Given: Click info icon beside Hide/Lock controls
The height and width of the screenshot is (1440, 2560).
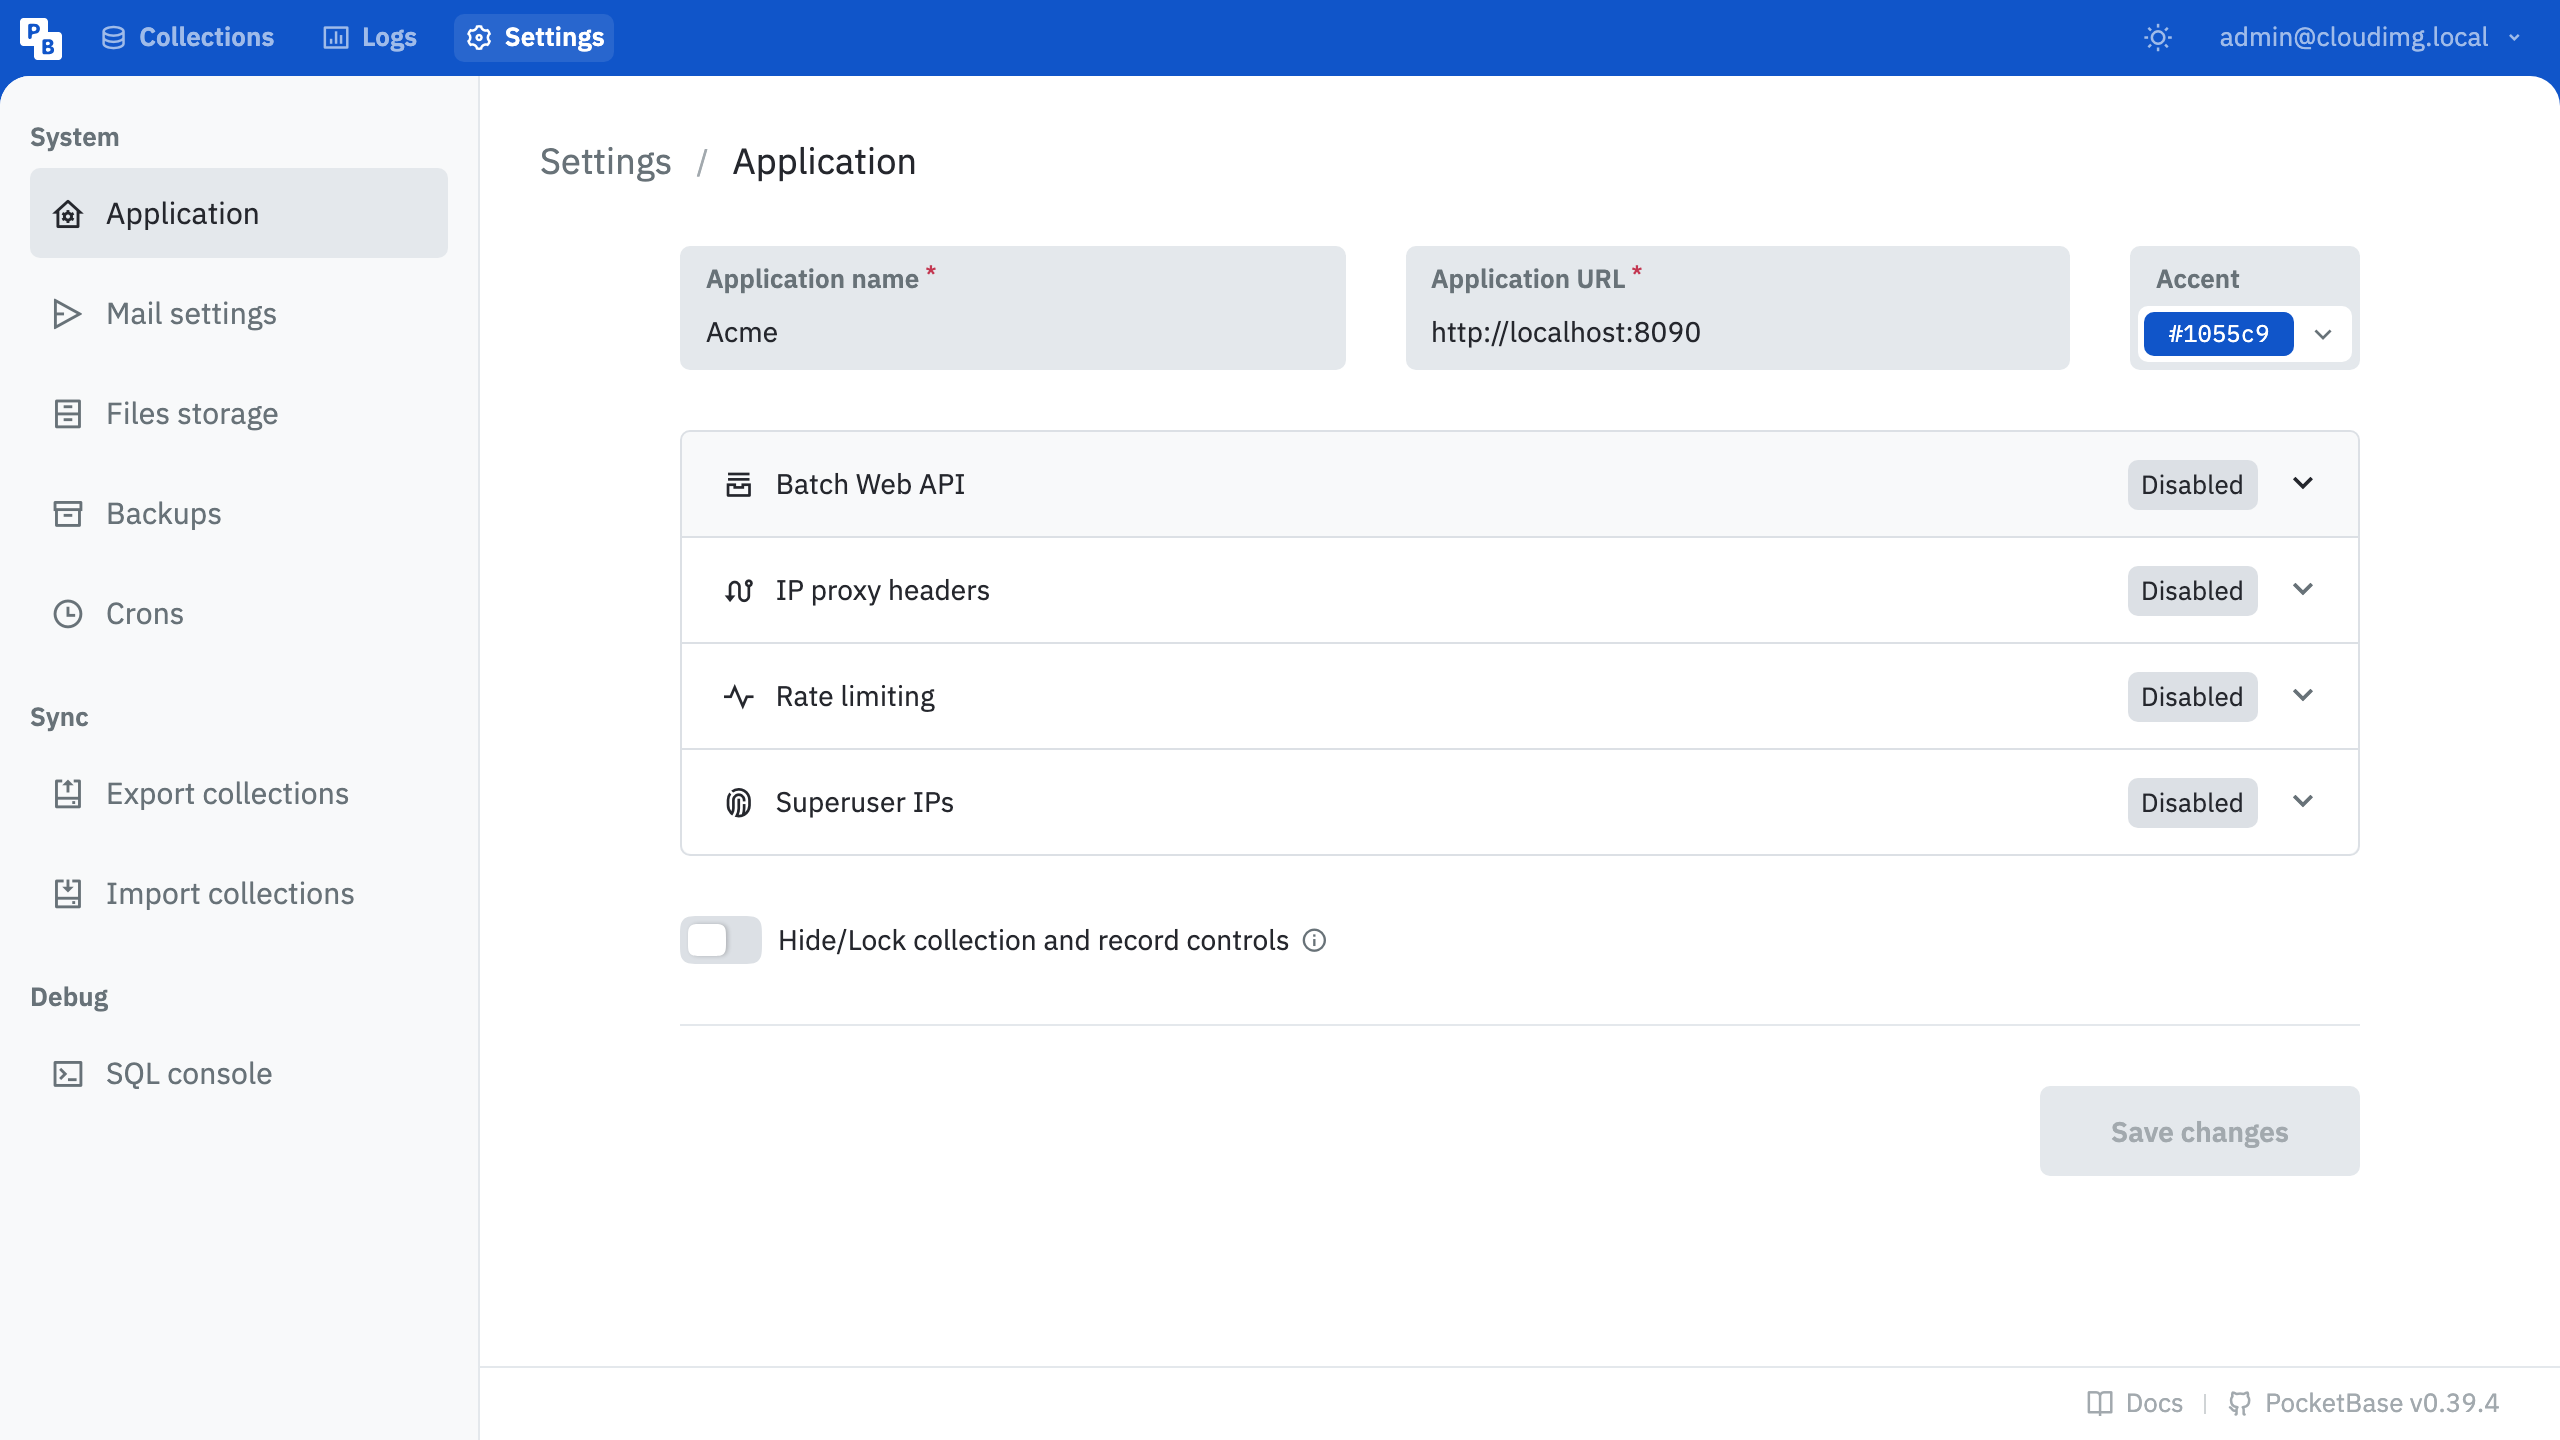Looking at the screenshot, I should [1315, 941].
